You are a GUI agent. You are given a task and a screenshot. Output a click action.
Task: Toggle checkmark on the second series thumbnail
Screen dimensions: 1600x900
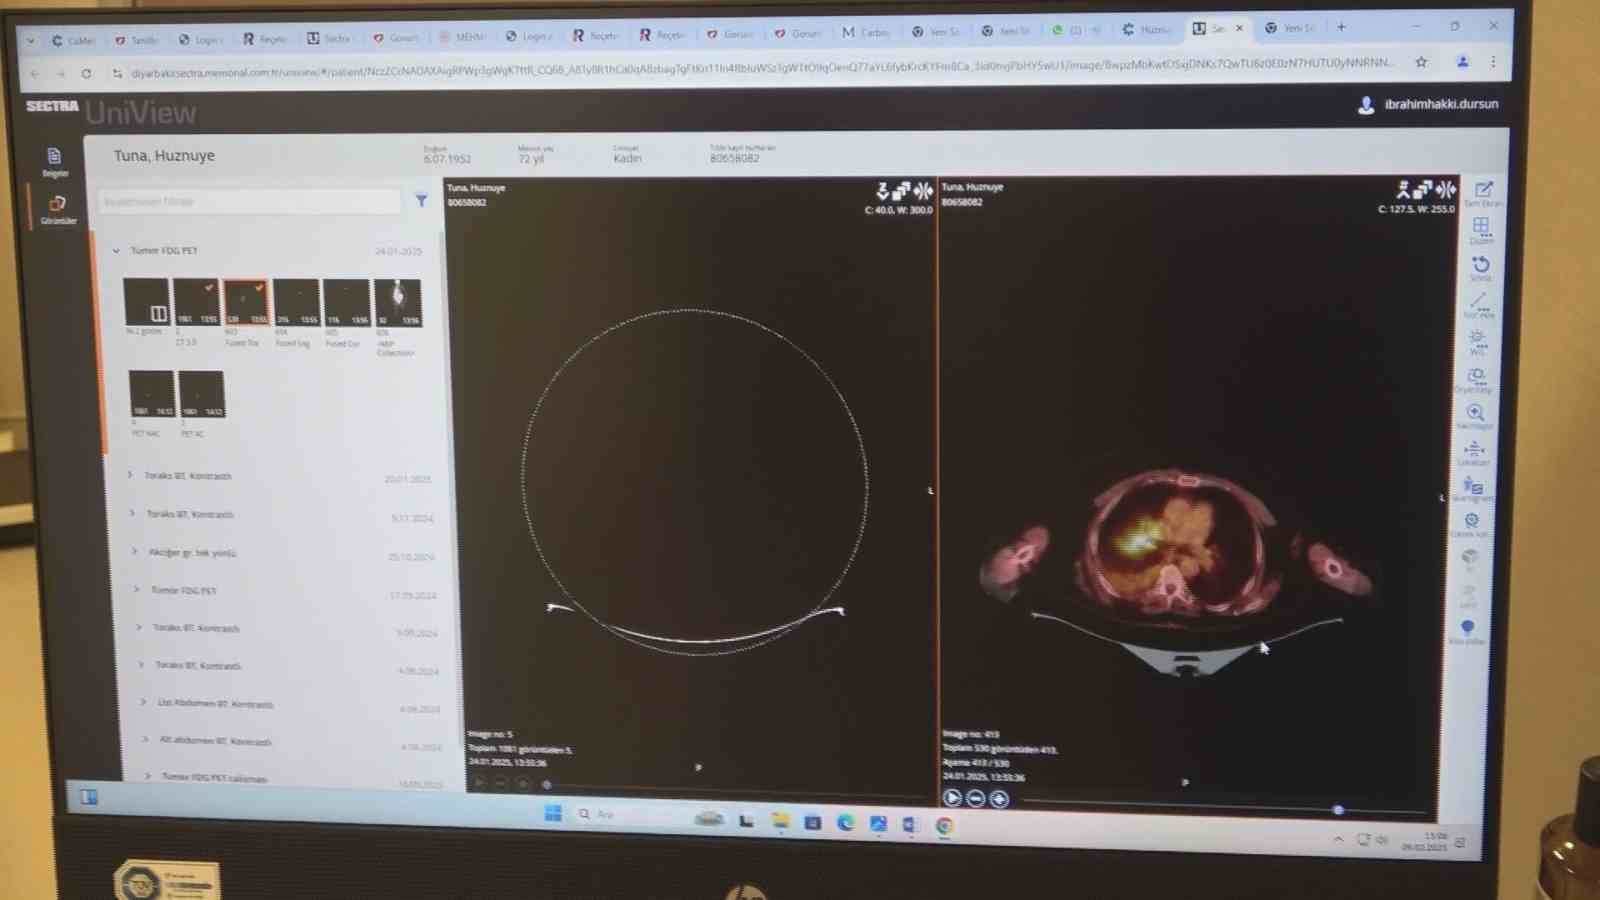pos(207,288)
